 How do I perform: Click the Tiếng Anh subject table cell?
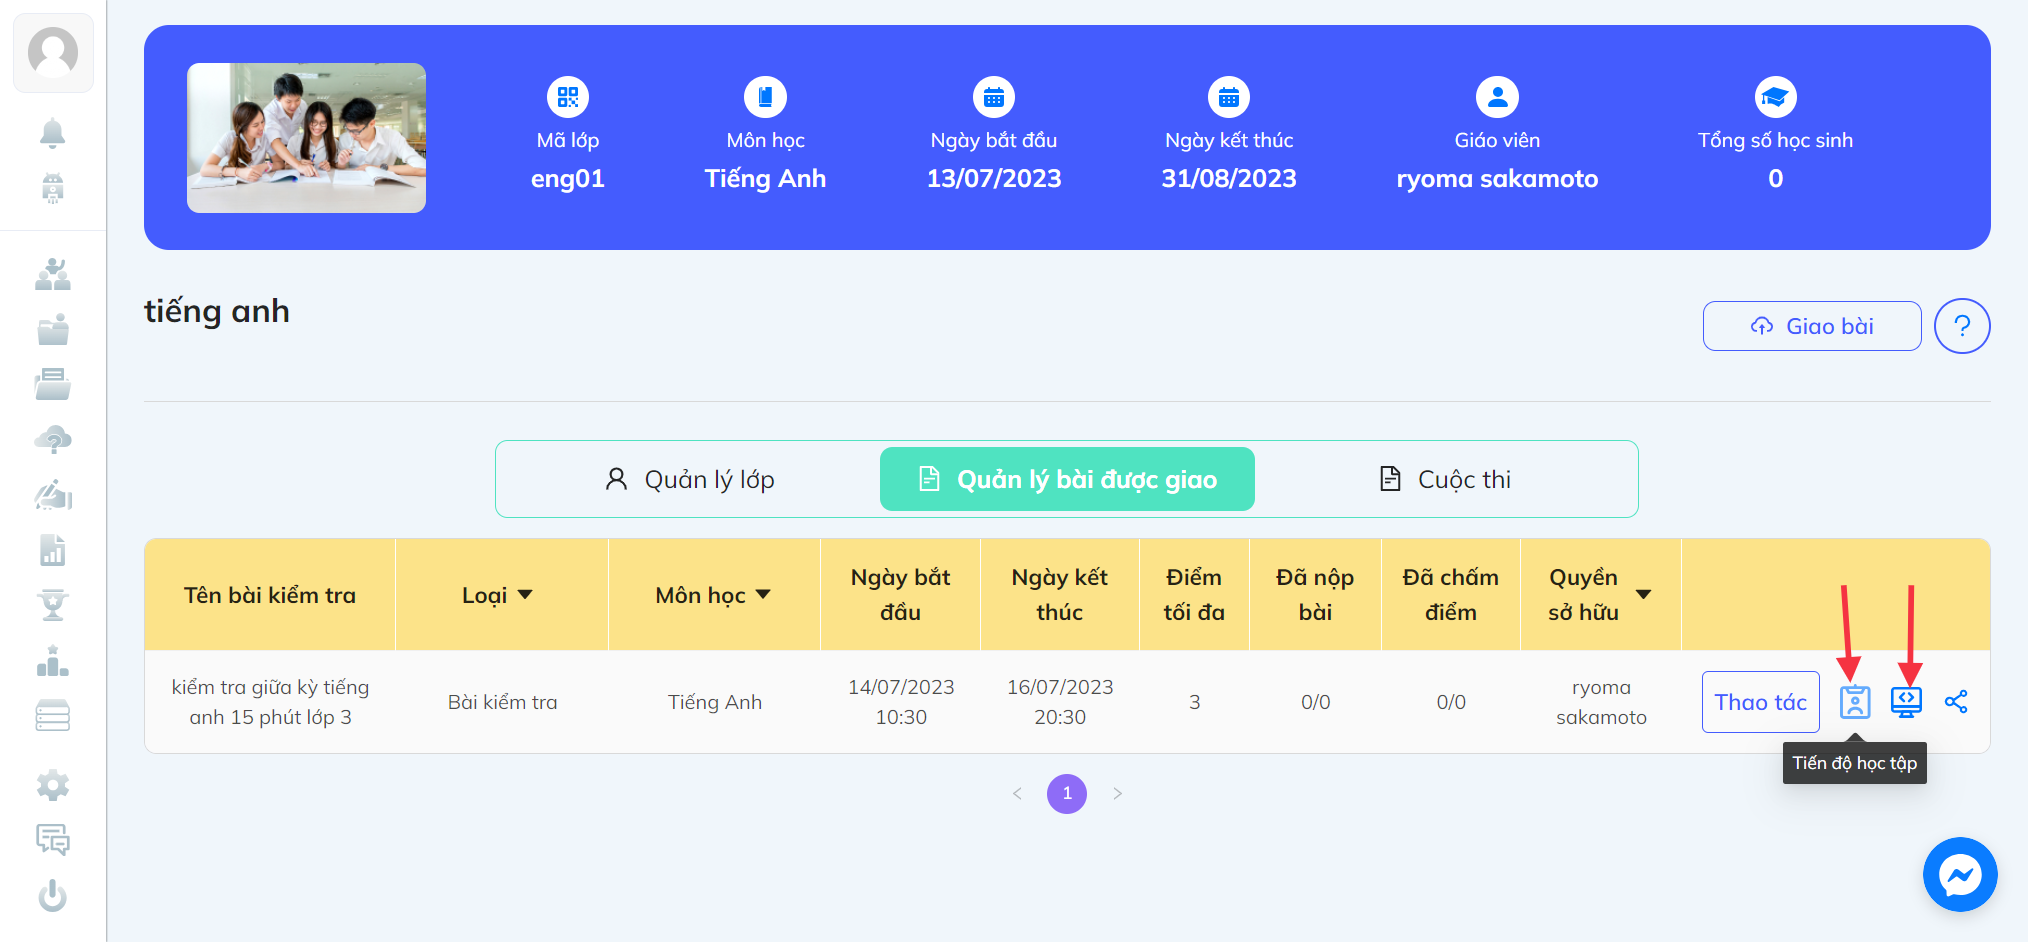(715, 702)
